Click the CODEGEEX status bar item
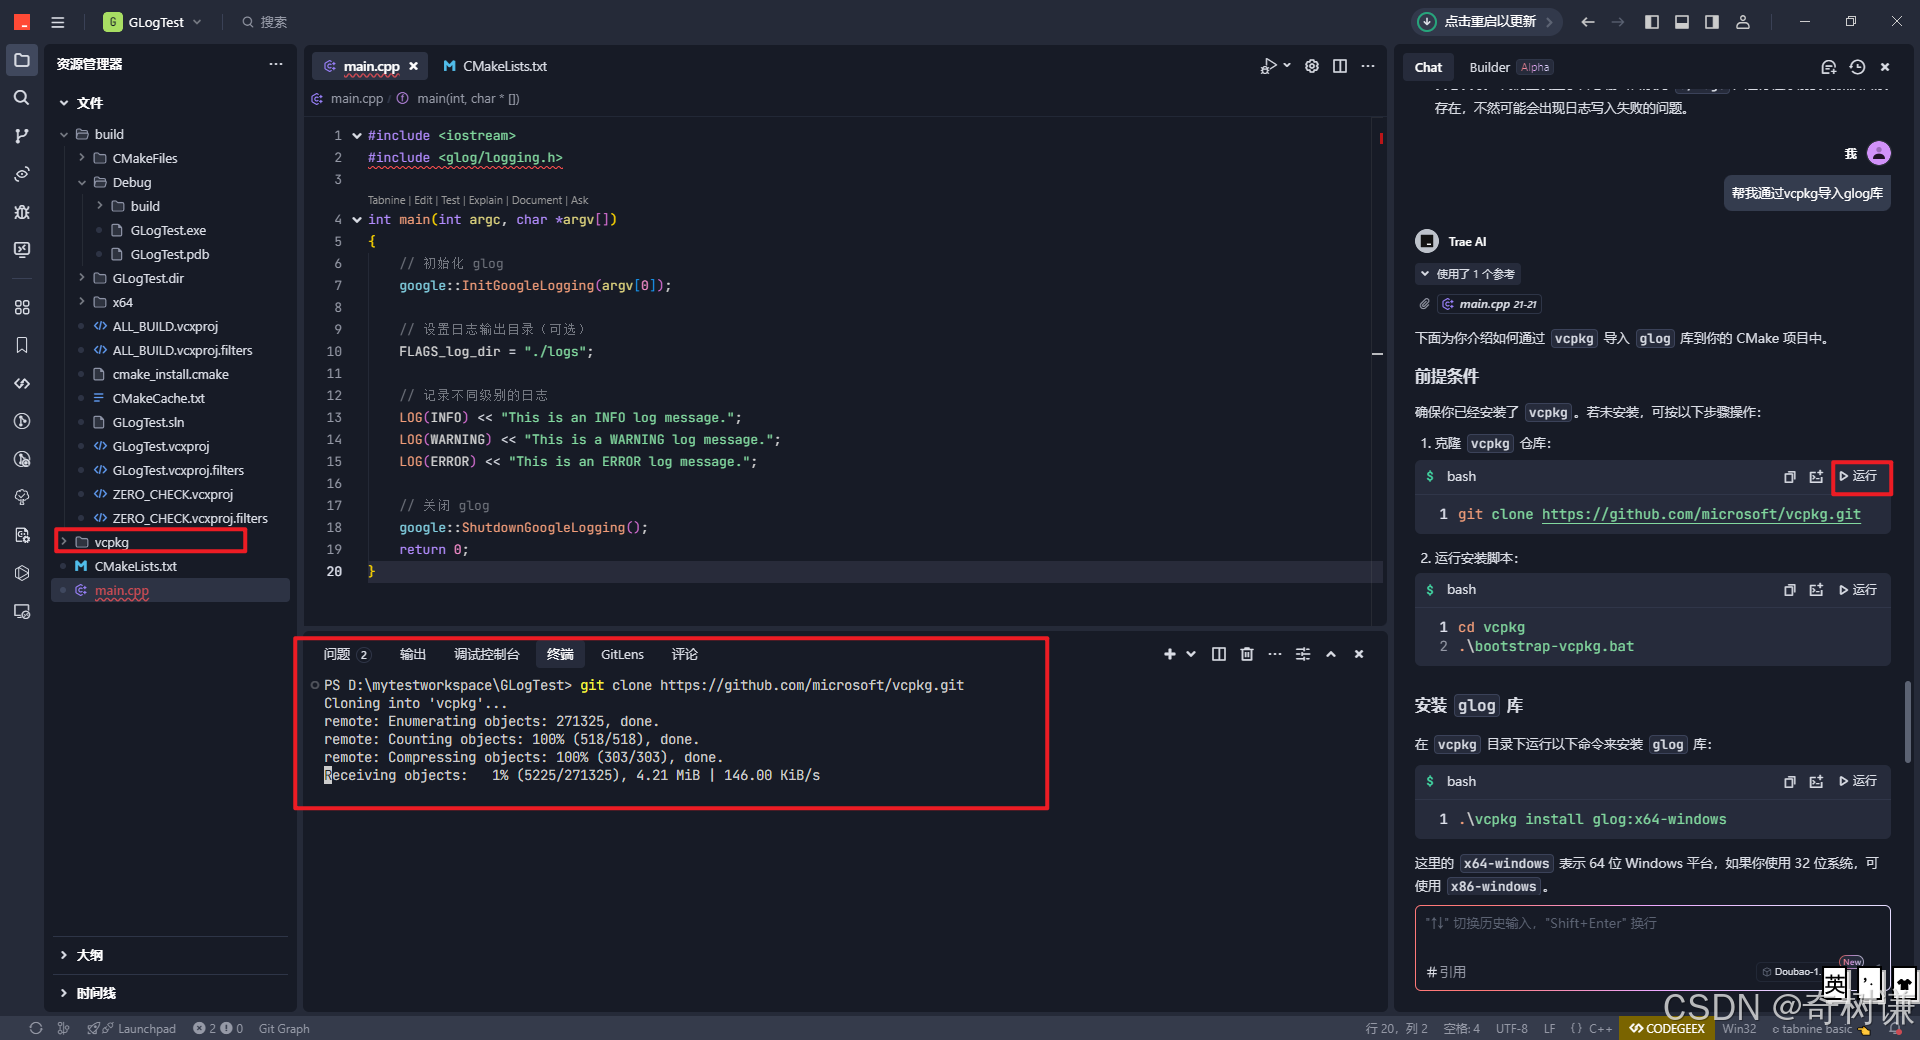This screenshot has width=1920, height=1040. point(1667,1028)
